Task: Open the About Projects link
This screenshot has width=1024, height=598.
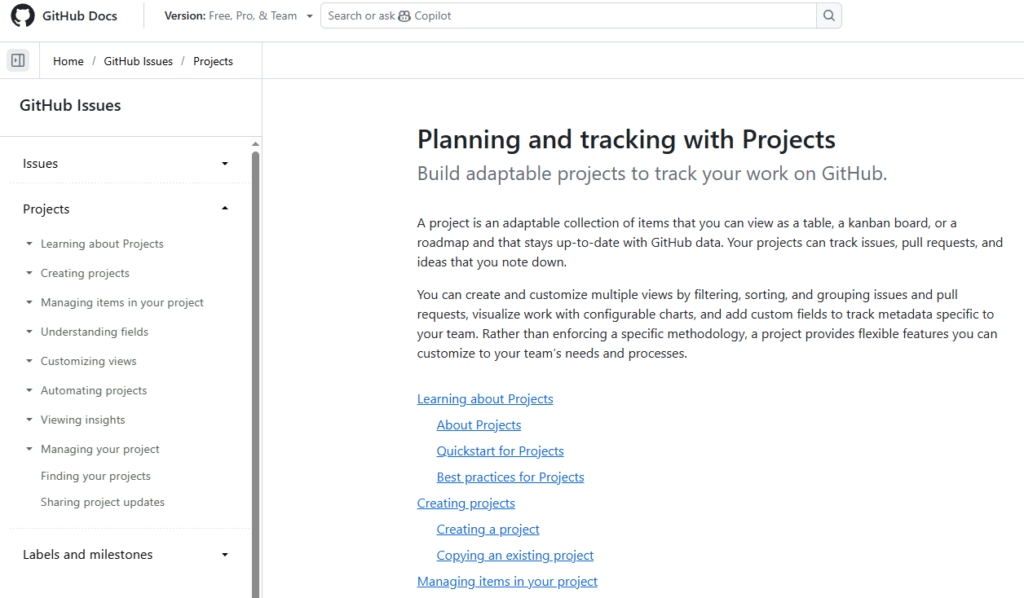Action: [x=479, y=425]
